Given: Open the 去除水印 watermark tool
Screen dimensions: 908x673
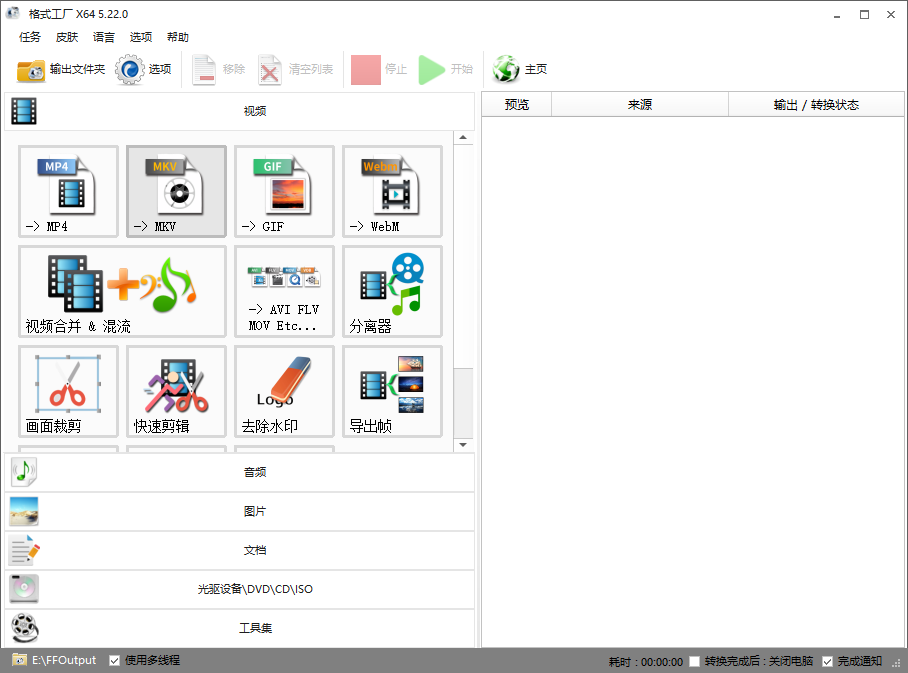Looking at the screenshot, I should click(284, 391).
